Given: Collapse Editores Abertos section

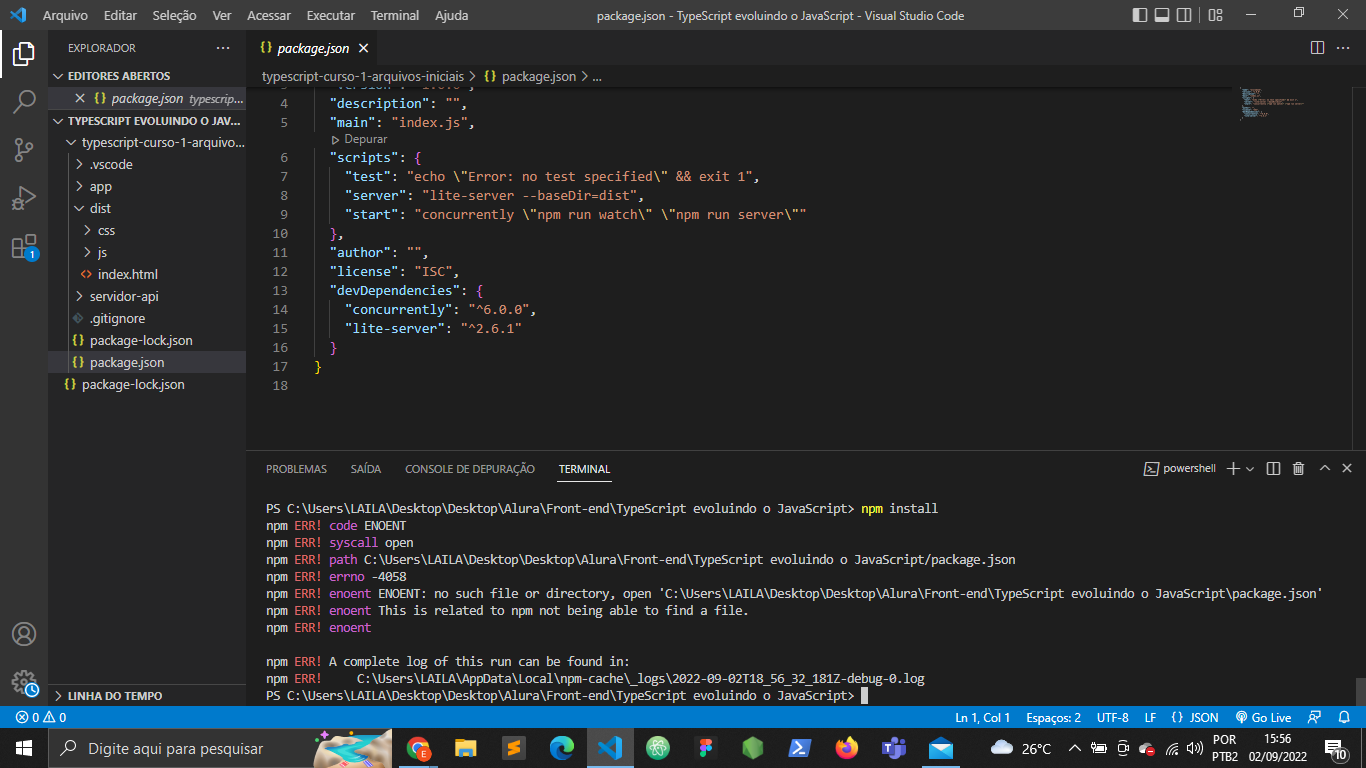Looking at the screenshot, I should (x=148, y=76).
